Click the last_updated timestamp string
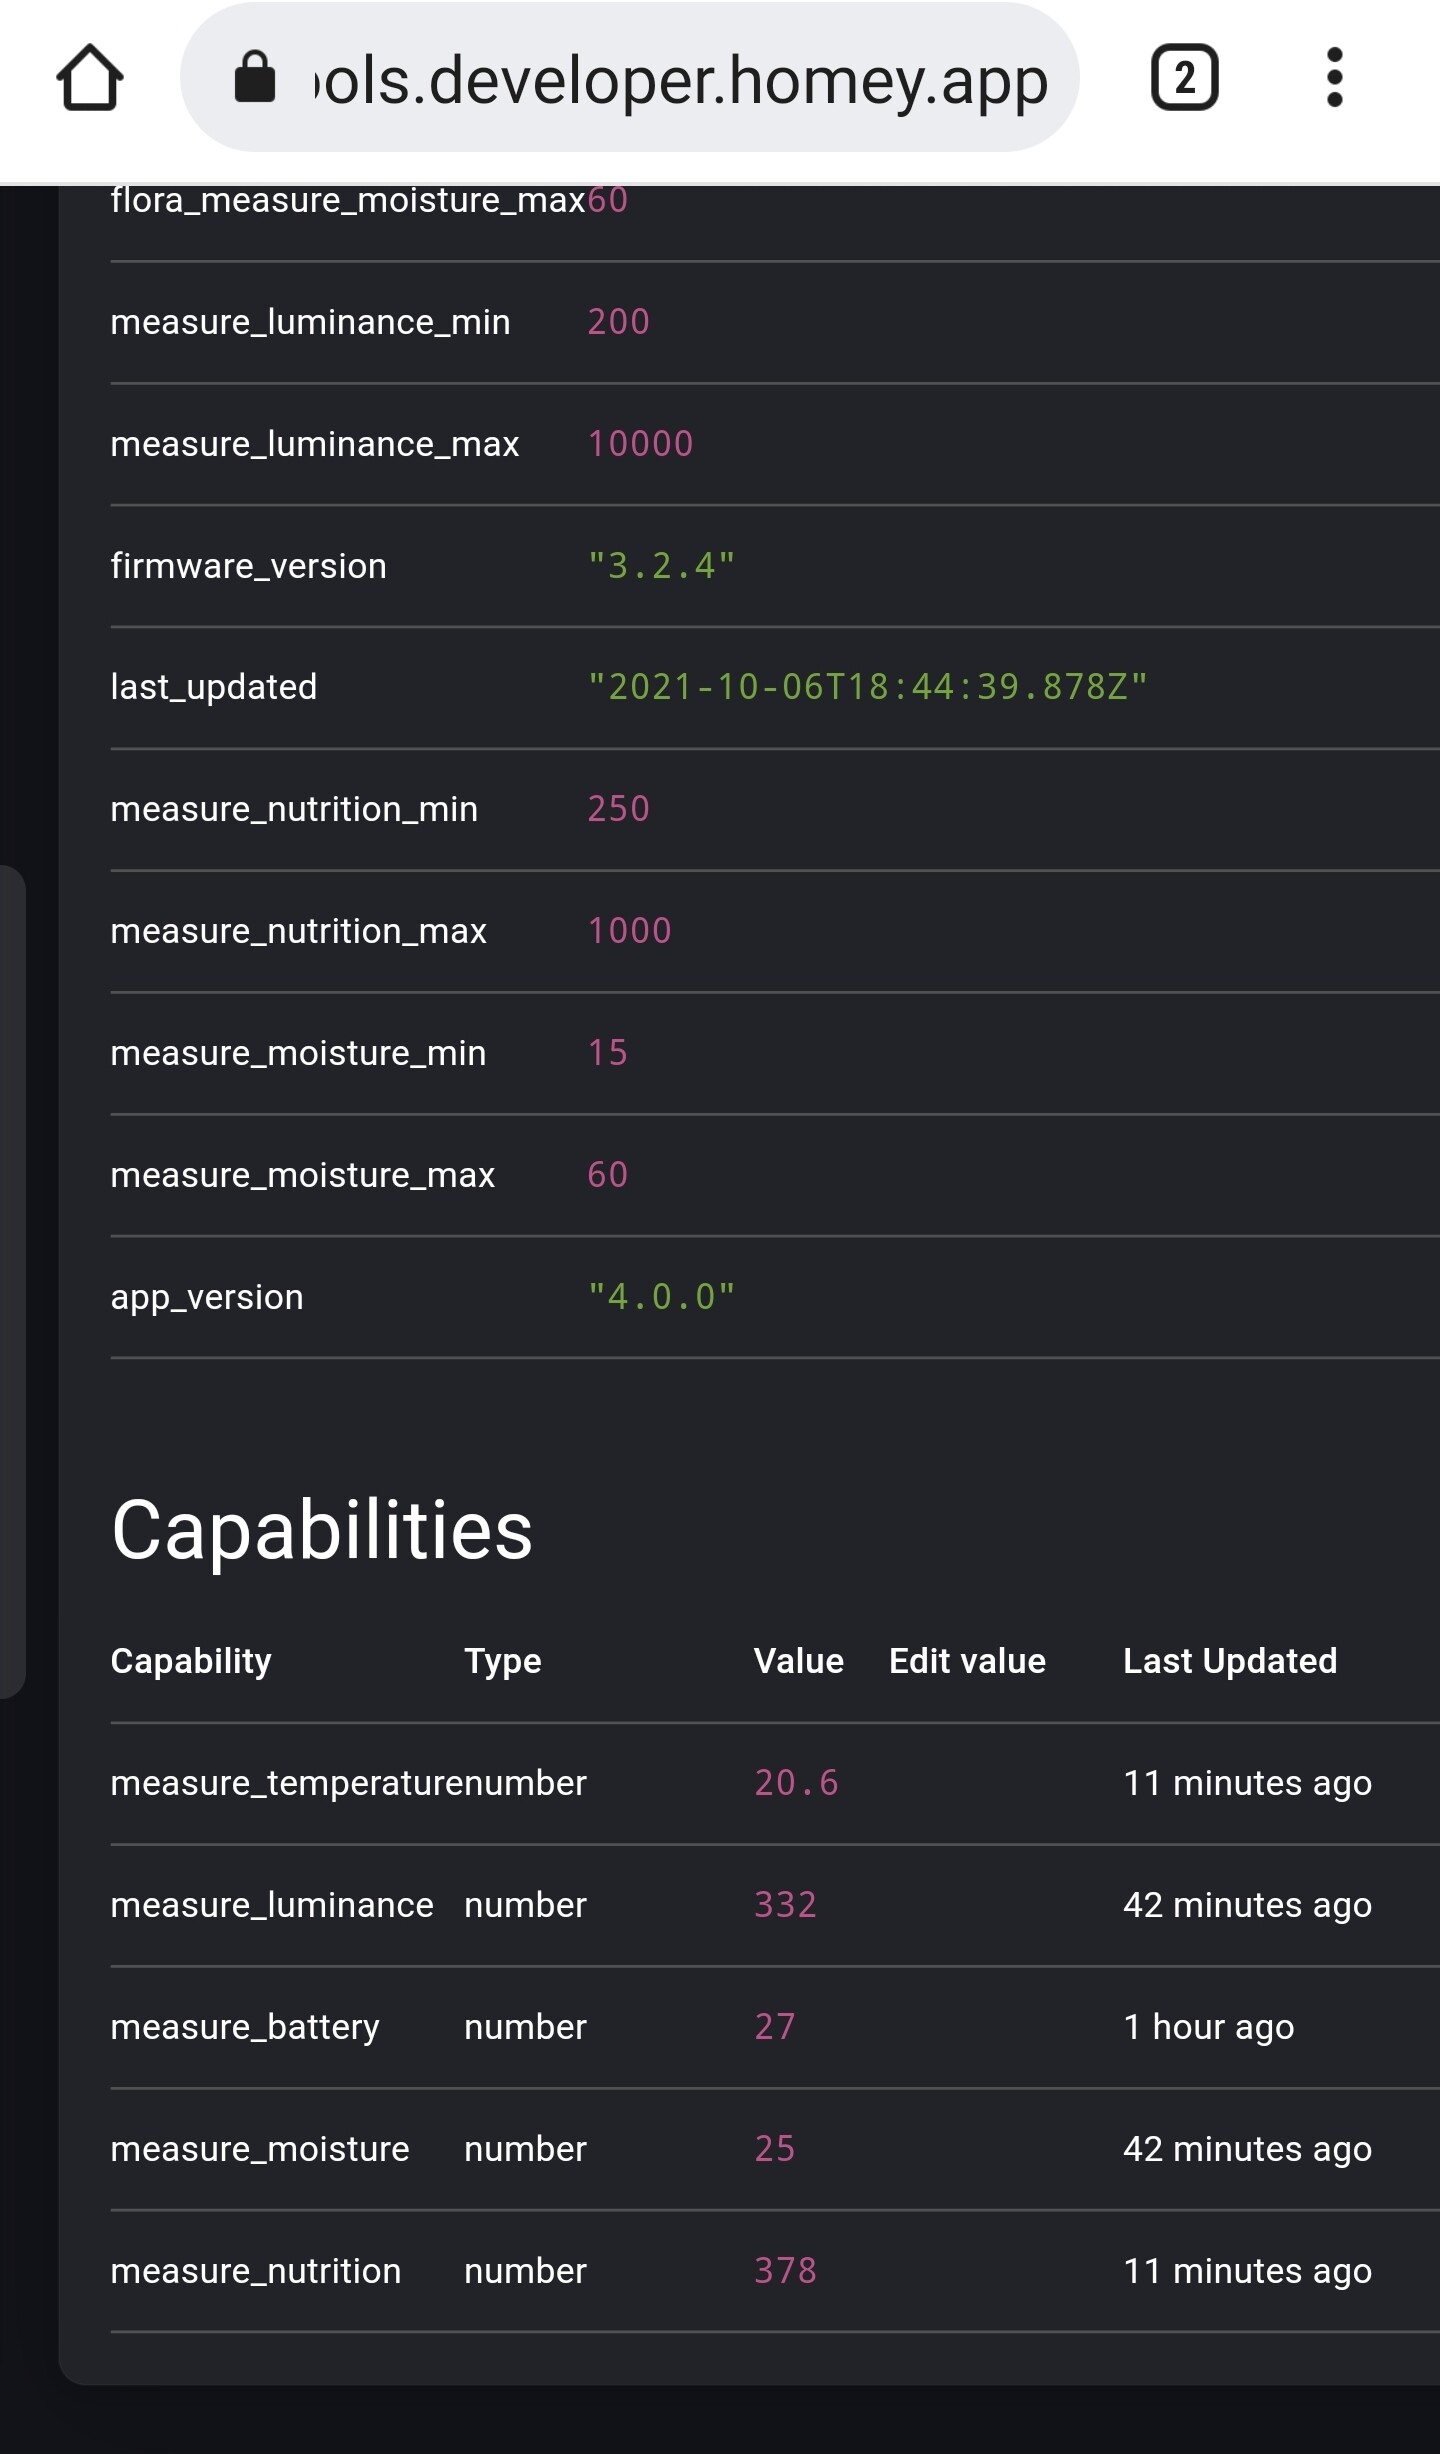Image resolution: width=1440 pixels, height=2454 pixels. point(867,687)
